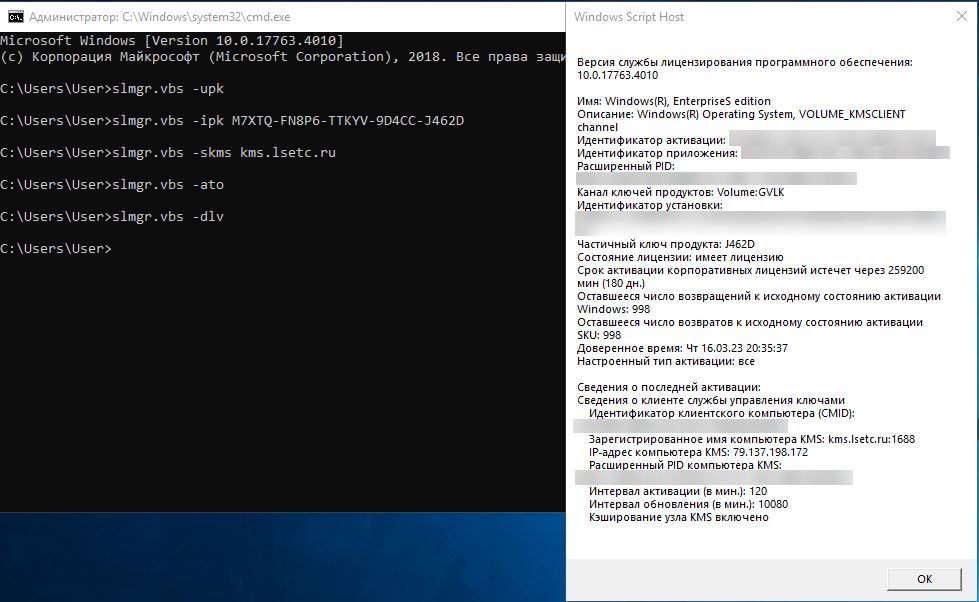Click the 'Срок активации' 259200 line
The width and height of the screenshot is (979, 602).
pos(750,270)
